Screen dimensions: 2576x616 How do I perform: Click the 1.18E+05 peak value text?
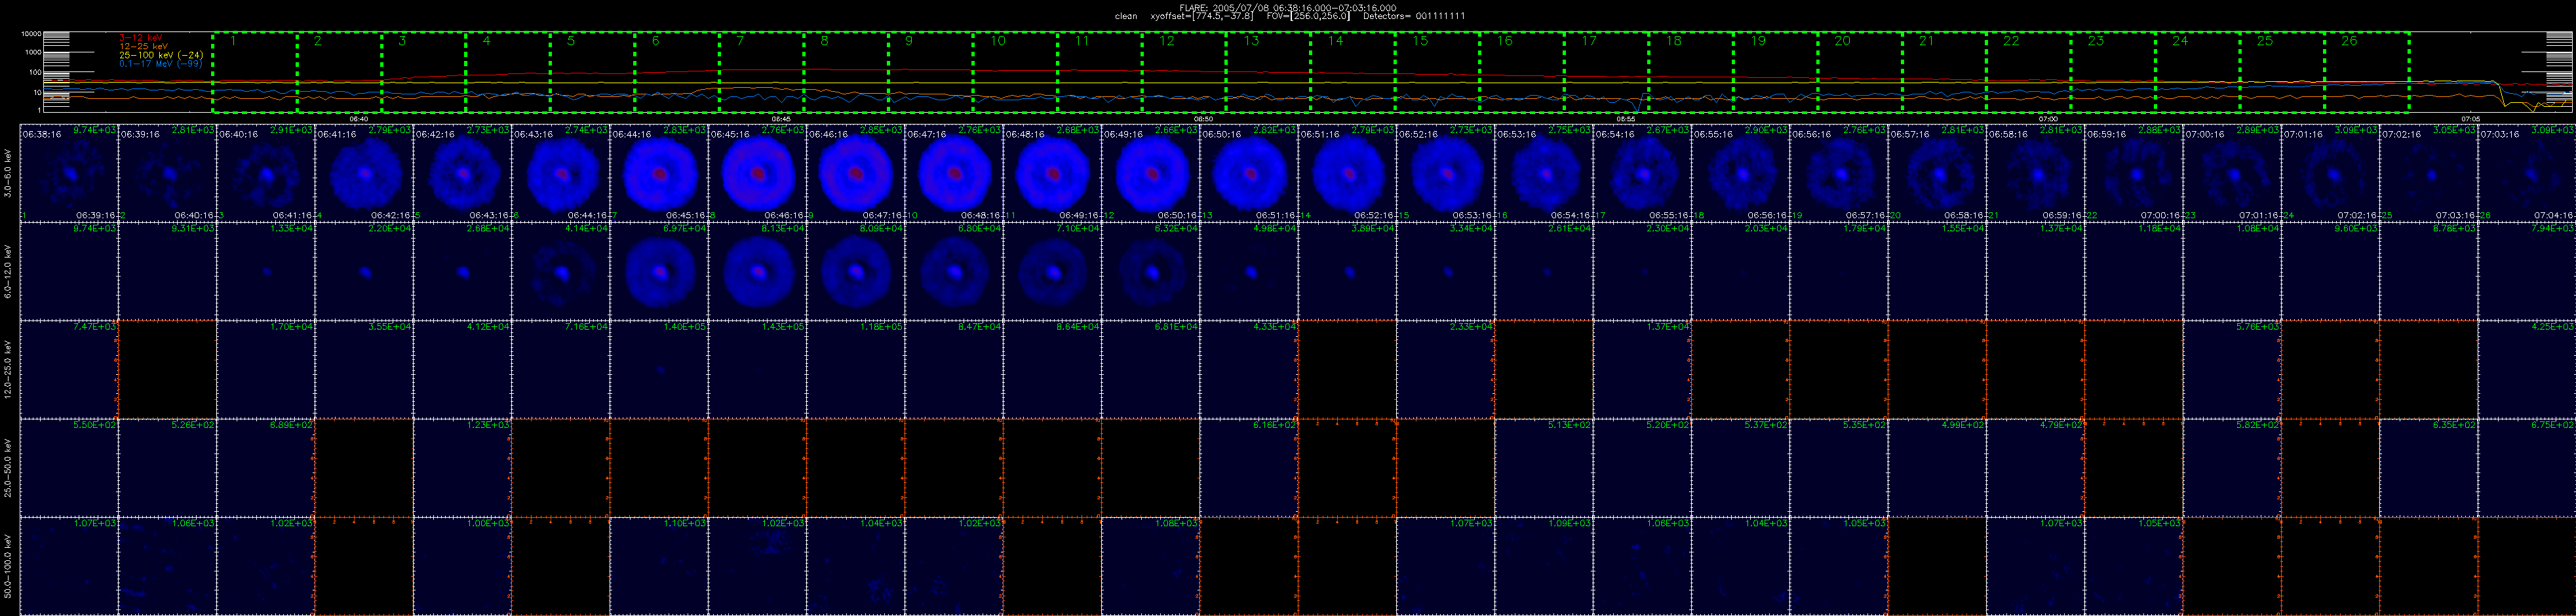tap(882, 327)
